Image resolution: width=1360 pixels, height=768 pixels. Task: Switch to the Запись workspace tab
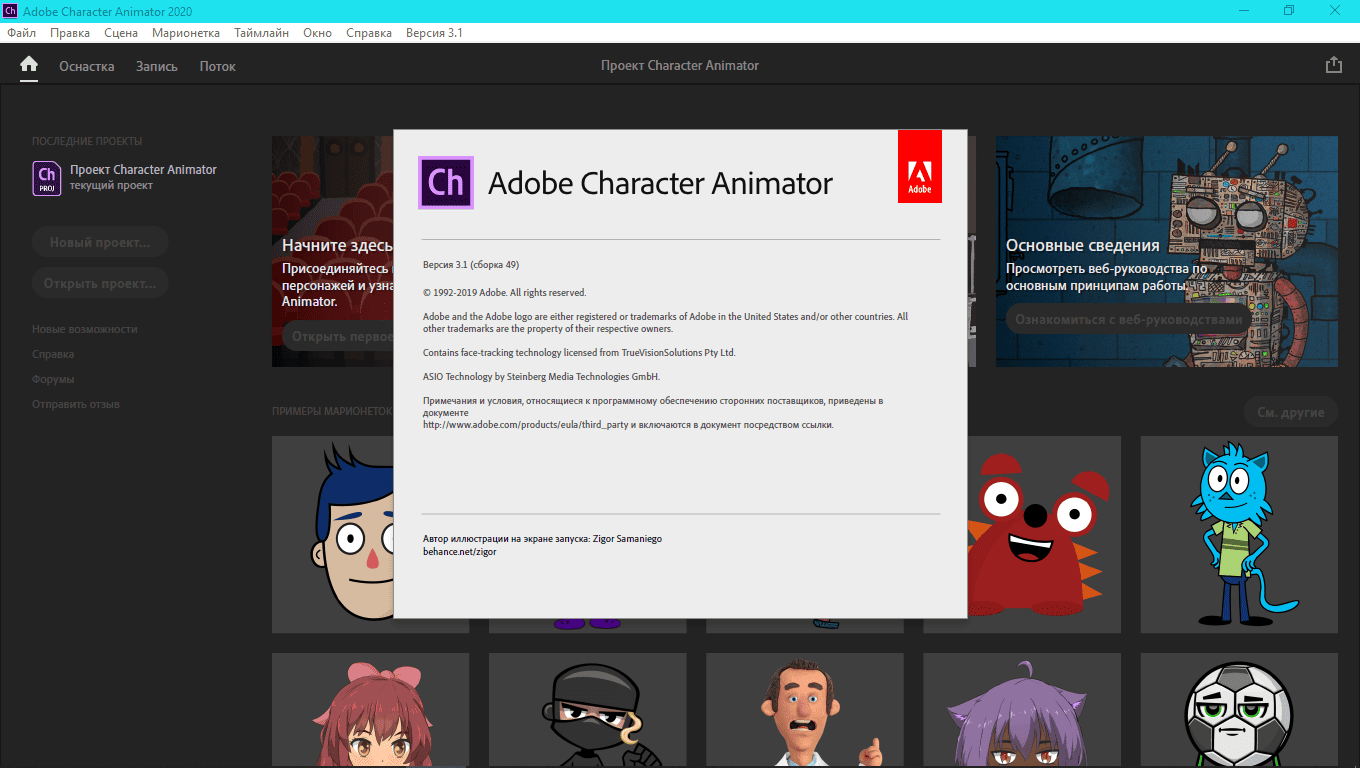pos(157,66)
